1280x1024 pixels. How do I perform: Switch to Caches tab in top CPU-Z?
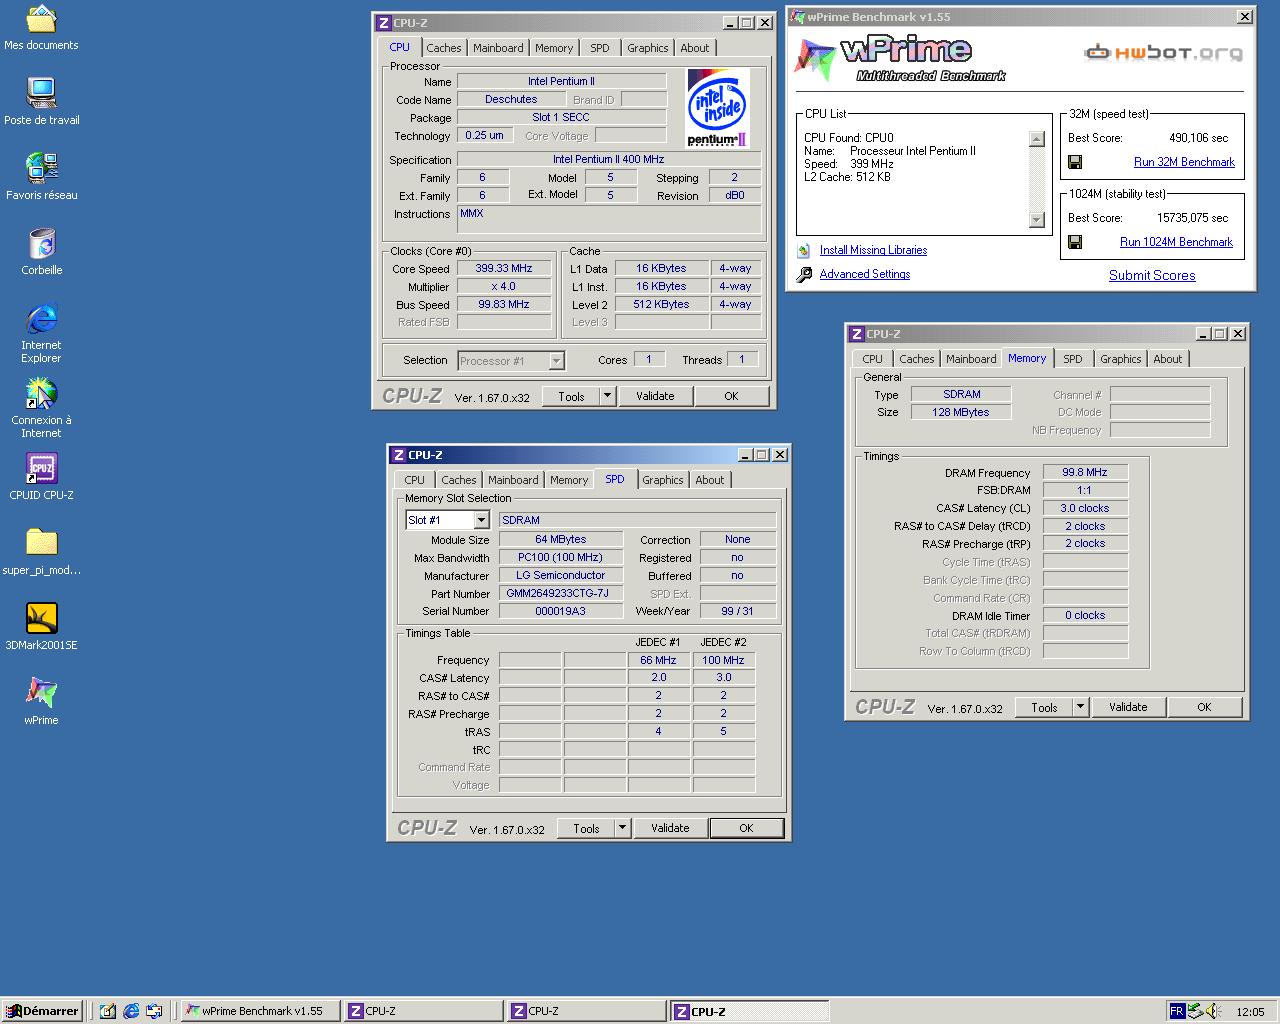point(444,48)
